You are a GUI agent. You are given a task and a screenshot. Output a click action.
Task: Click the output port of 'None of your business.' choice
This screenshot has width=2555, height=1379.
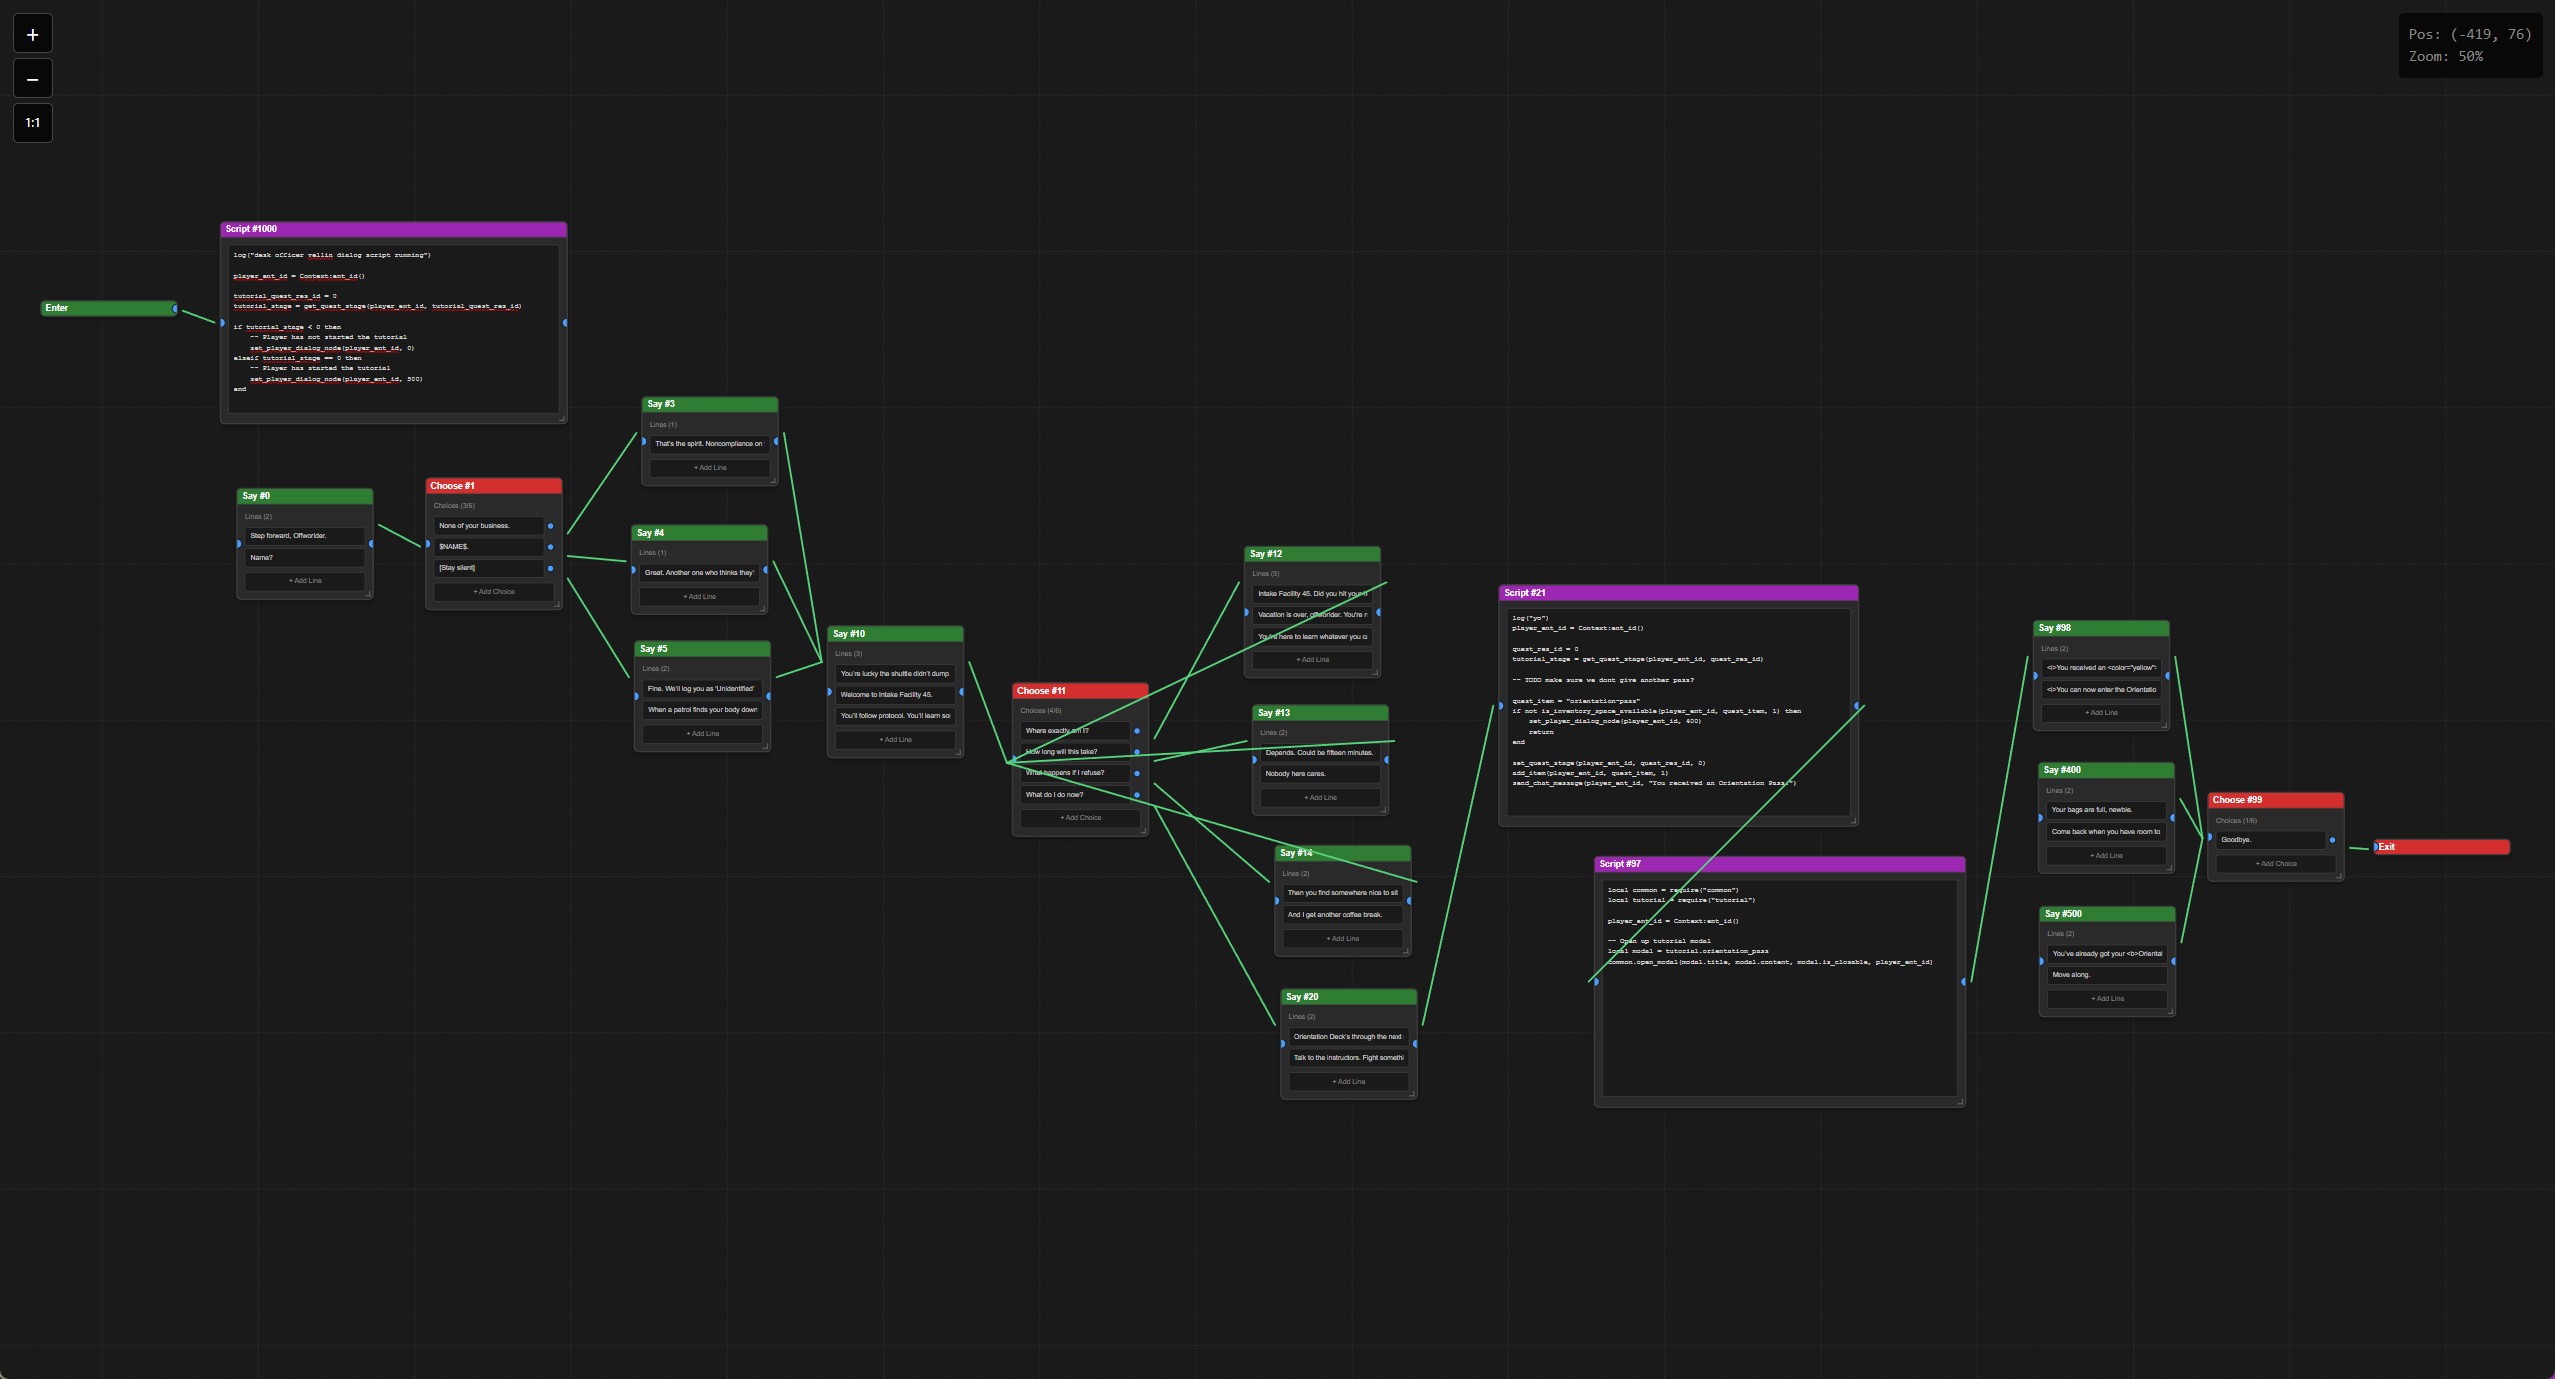pyautogui.click(x=550, y=526)
